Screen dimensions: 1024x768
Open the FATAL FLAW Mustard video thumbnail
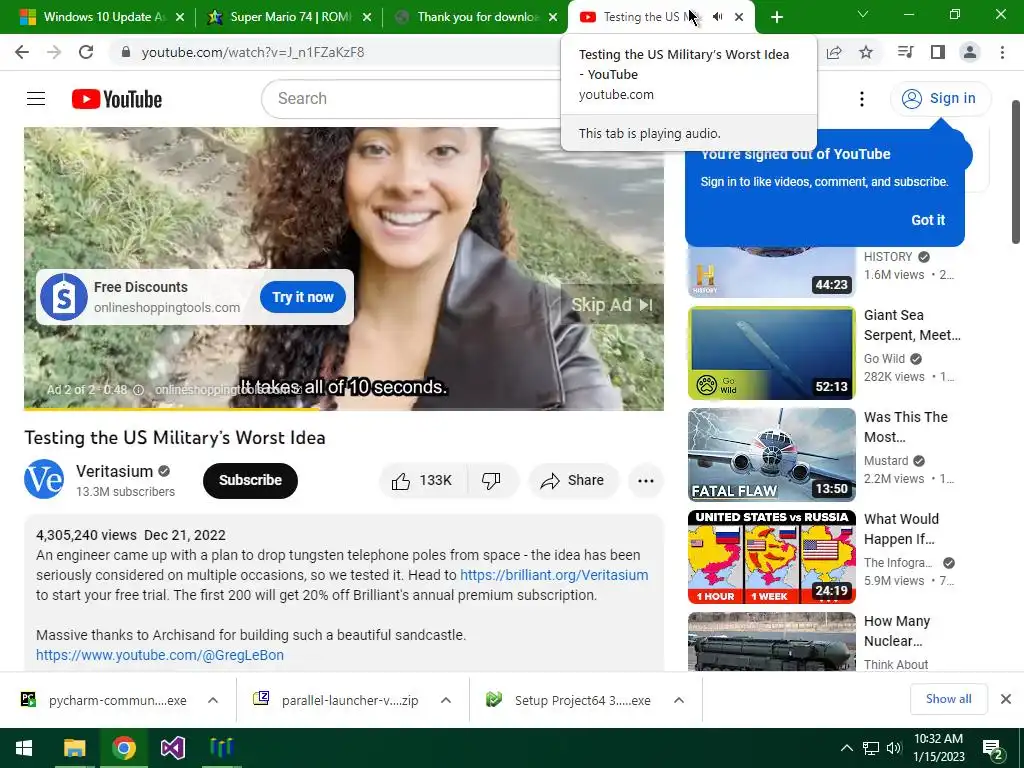coord(771,455)
